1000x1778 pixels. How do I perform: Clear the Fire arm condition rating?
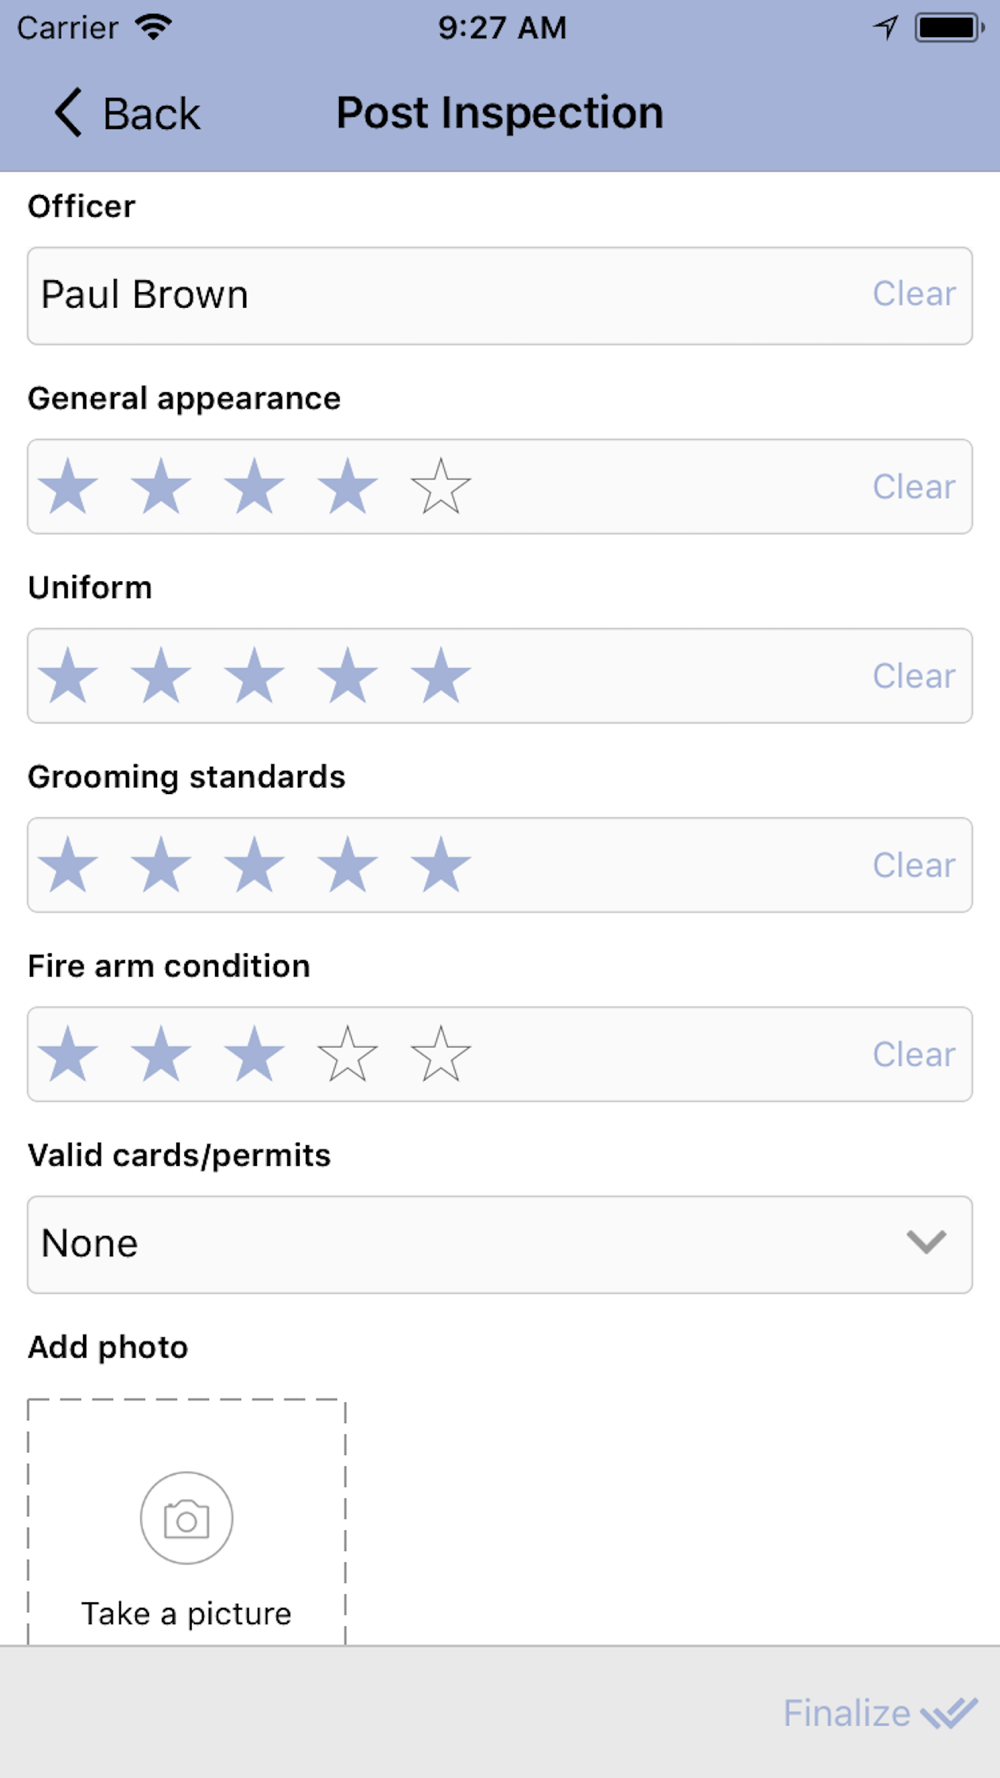pos(914,1054)
